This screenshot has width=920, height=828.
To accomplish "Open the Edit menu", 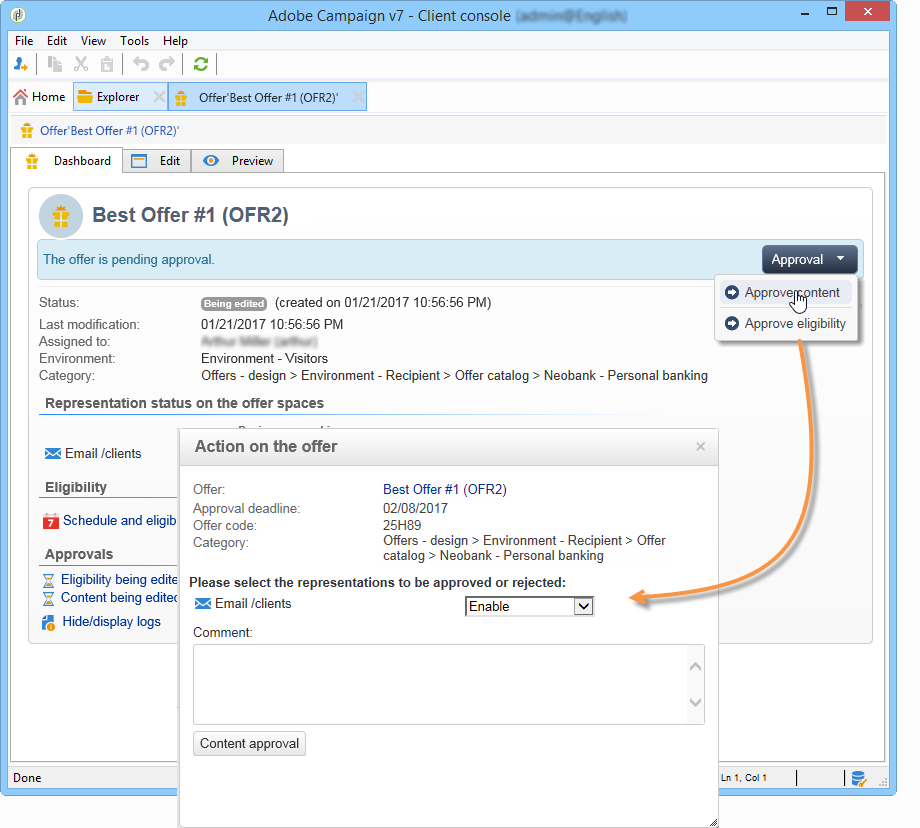I will click(x=57, y=40).
